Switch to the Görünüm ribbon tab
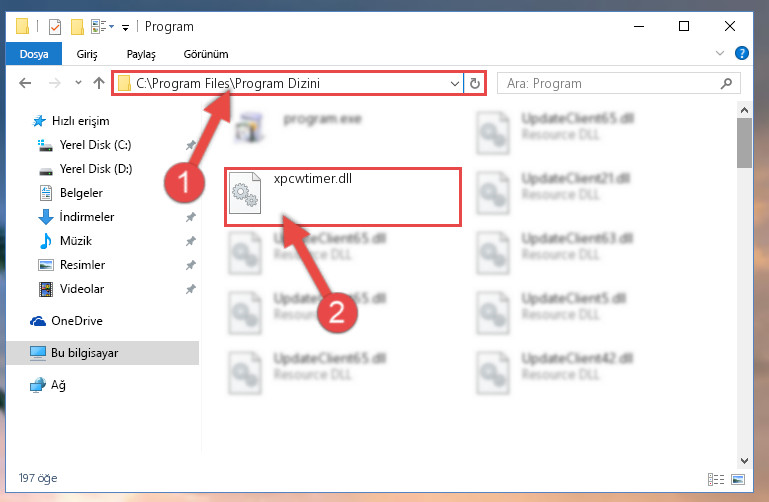This screenshot has height=502, width=769. (x=206, y=54)
